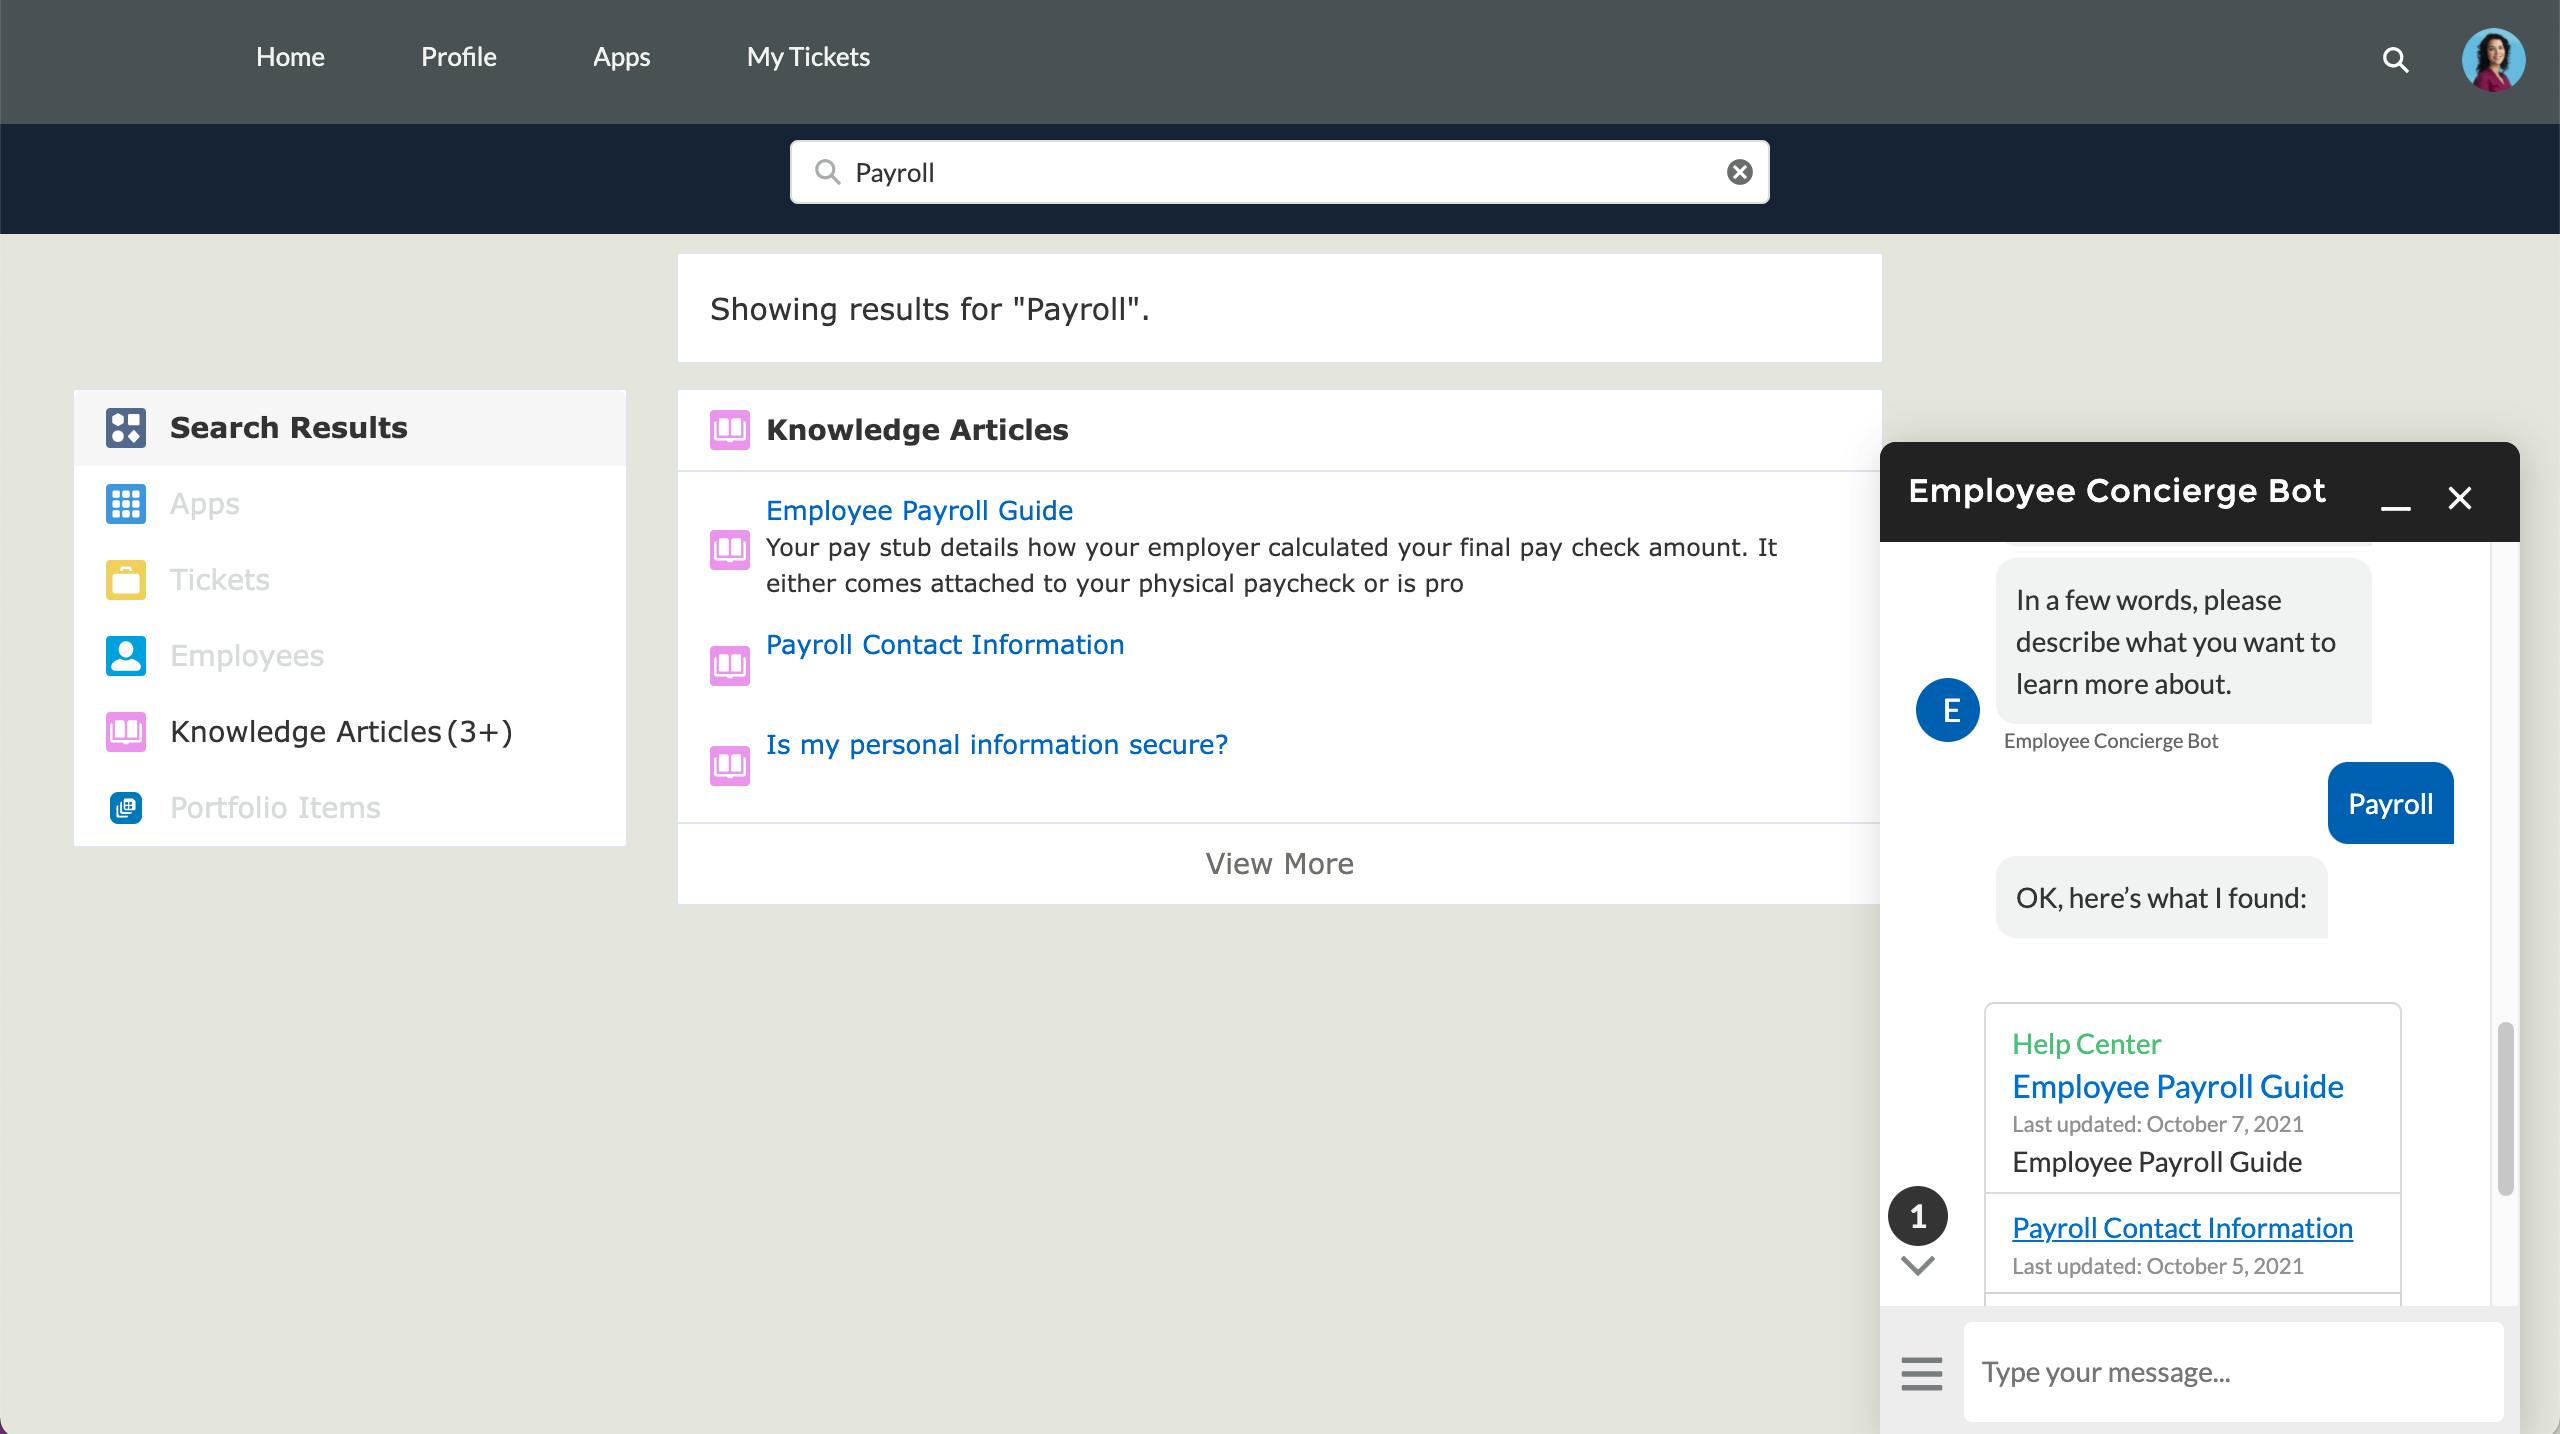The height and width of the screenshot is (1434, 2560).
Task: Clear the Payroll search text
Action: click(1739, 172)
